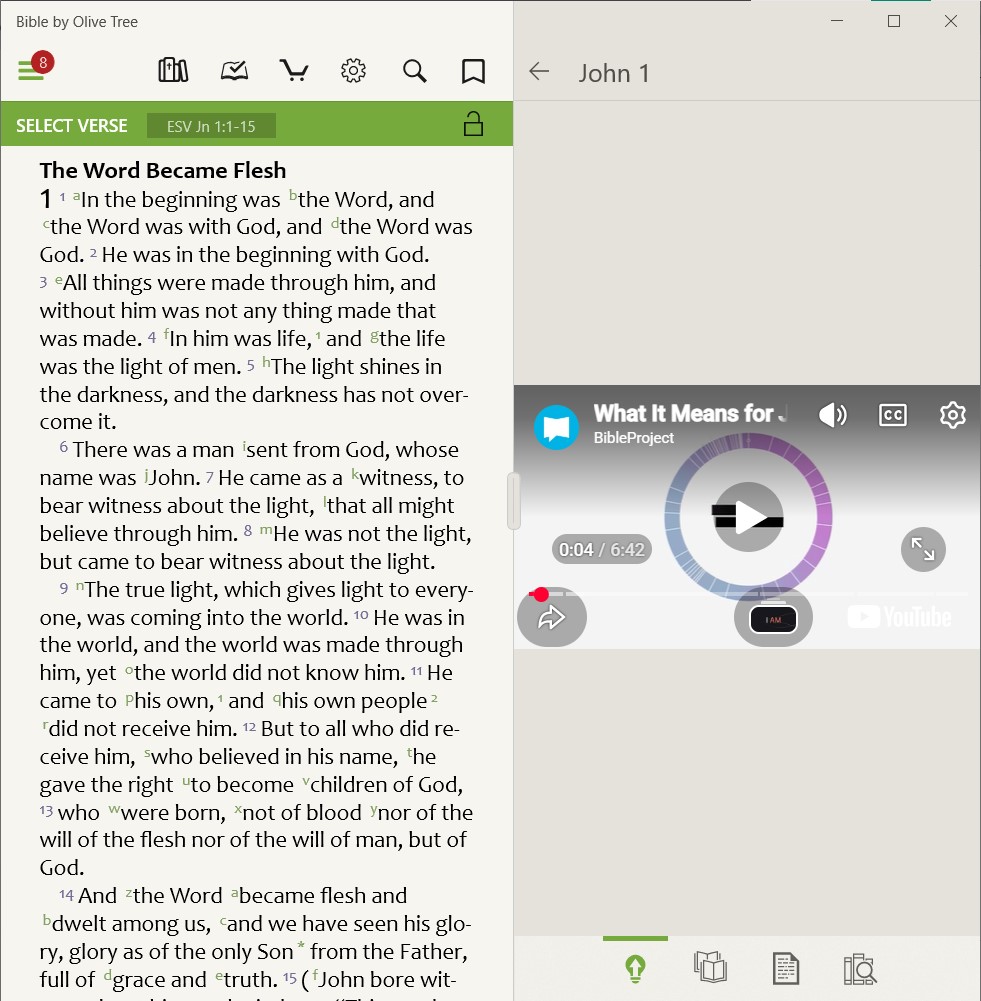Click the I AM video thumbnail preview

click(773, 618)
